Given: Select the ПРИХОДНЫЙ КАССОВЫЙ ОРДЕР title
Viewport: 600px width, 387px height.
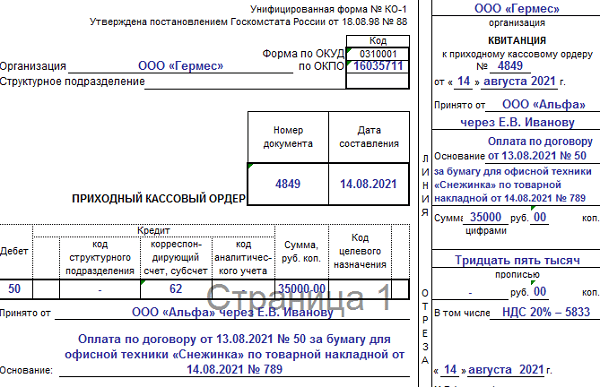Looking at the screenshot, I should (x=159, y=198).
